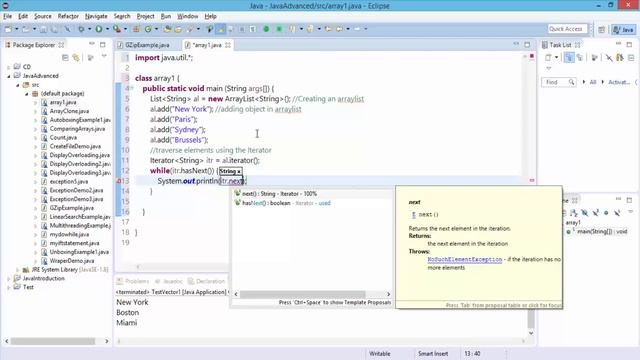Switch to the GZipExample.java editor tab

click(143, 45)
